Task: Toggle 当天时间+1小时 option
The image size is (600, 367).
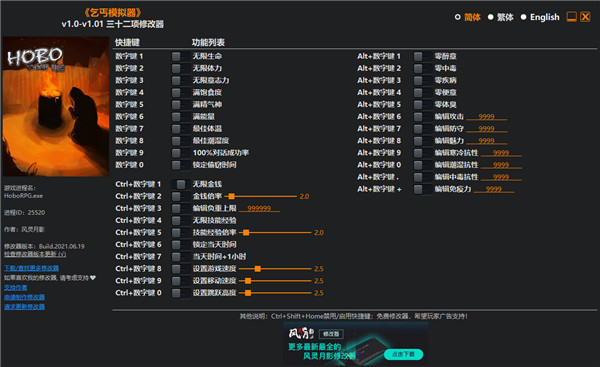Action: click(x=180, y=257)
